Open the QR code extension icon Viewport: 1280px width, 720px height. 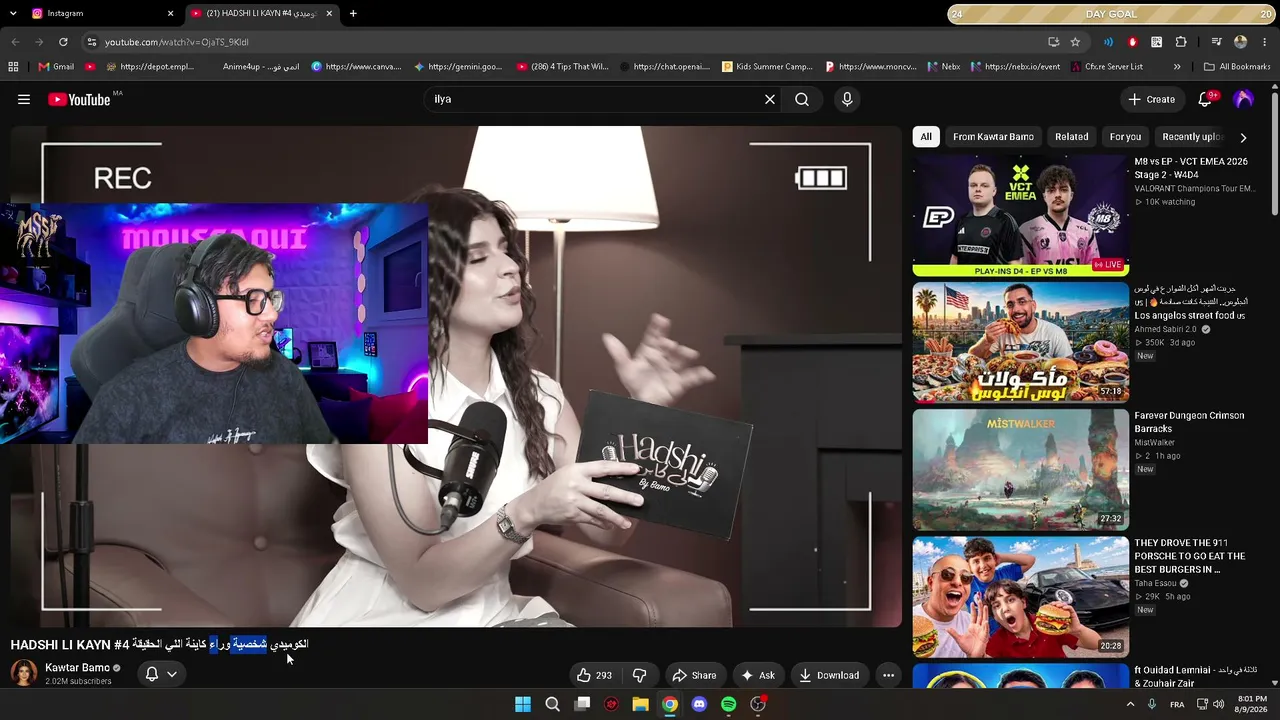pyautogui.click(x=1157, y=42)
